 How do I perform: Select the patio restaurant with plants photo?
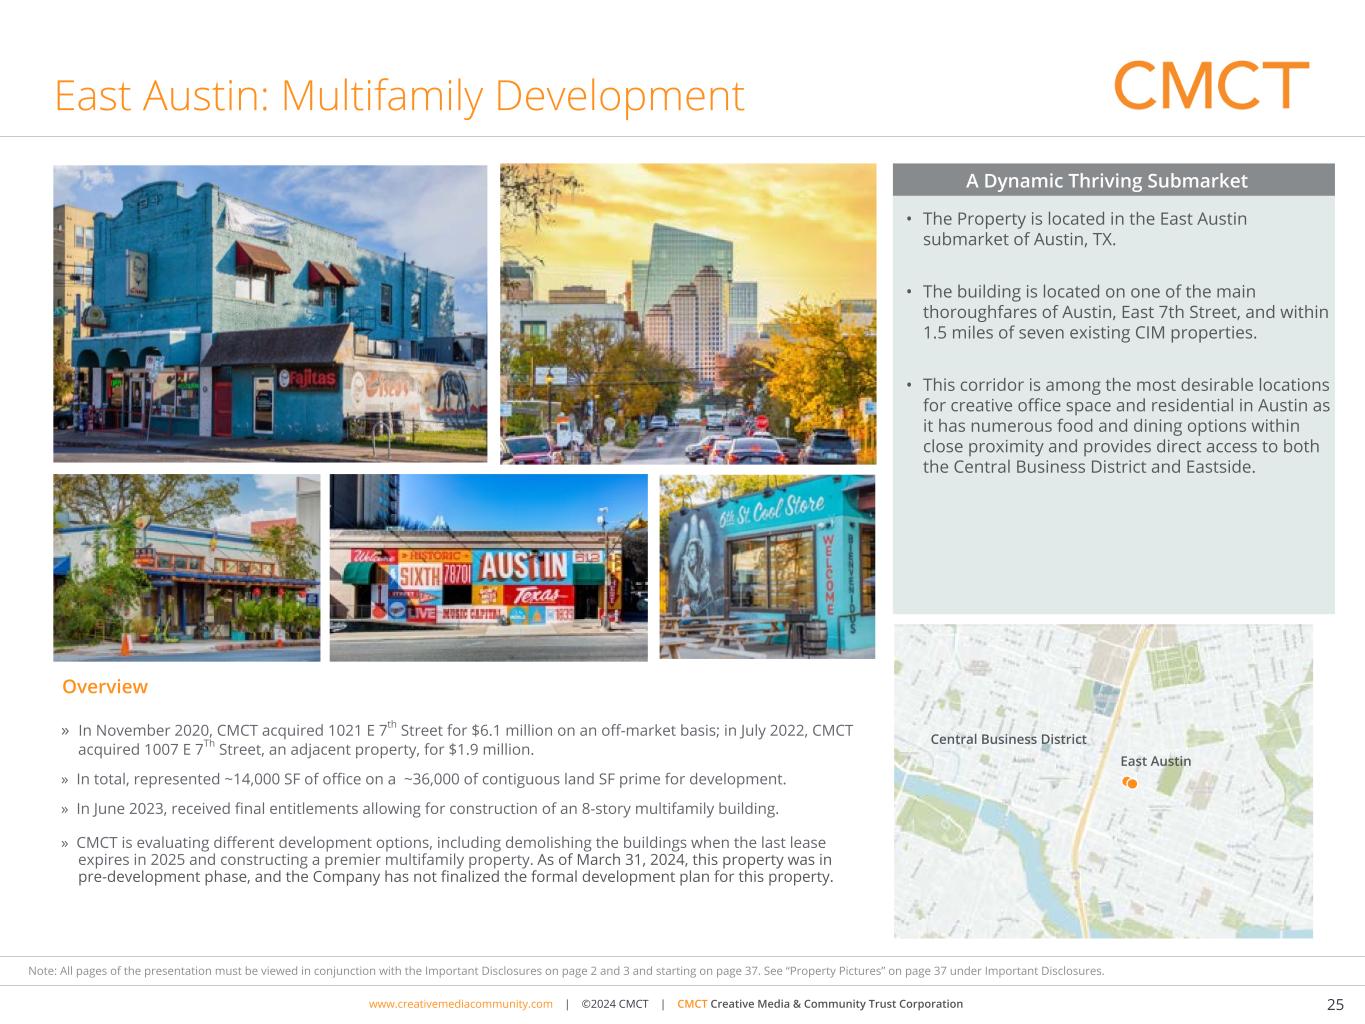[187, 567]
